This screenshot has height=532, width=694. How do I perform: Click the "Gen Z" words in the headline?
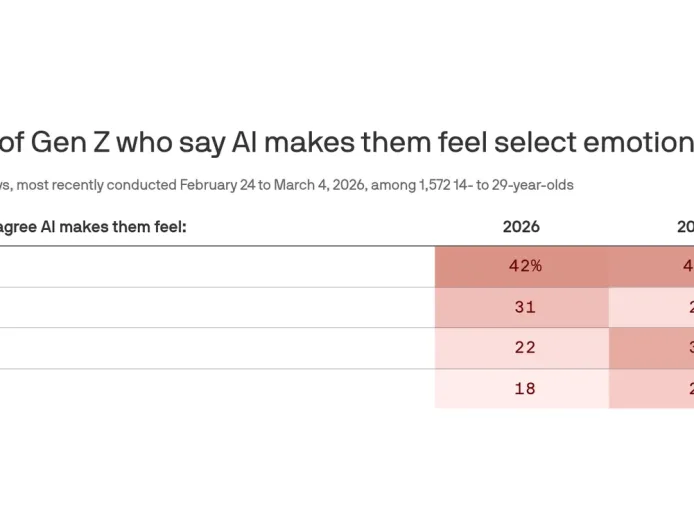point(70,143)
